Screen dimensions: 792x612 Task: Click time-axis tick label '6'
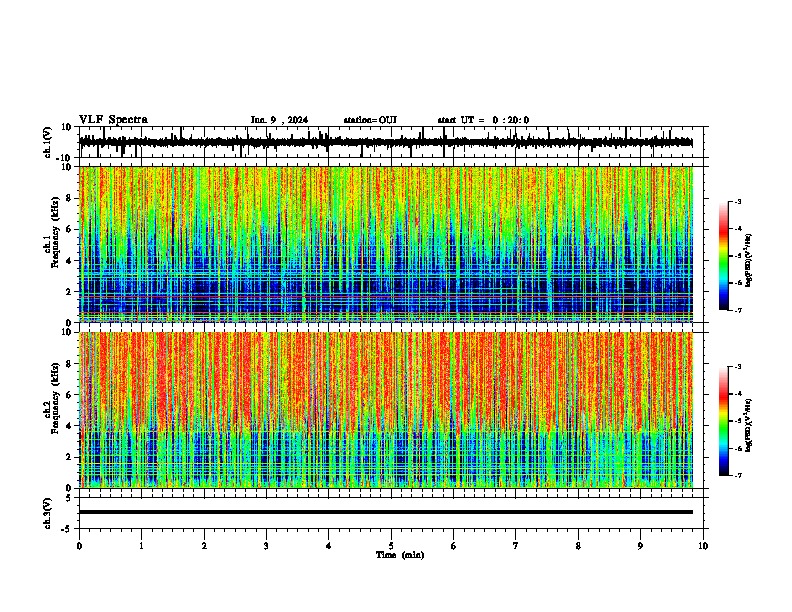[454, 546]
